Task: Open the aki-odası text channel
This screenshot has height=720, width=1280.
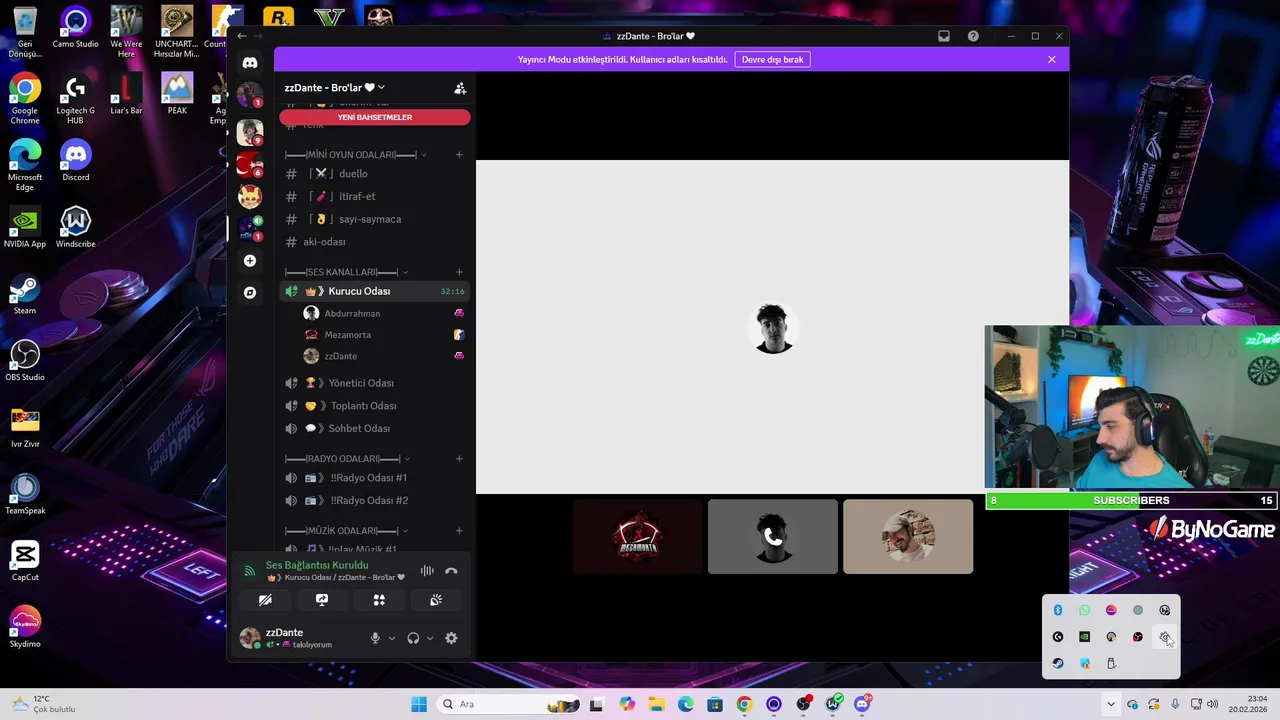Action: (x=375, y=242)
